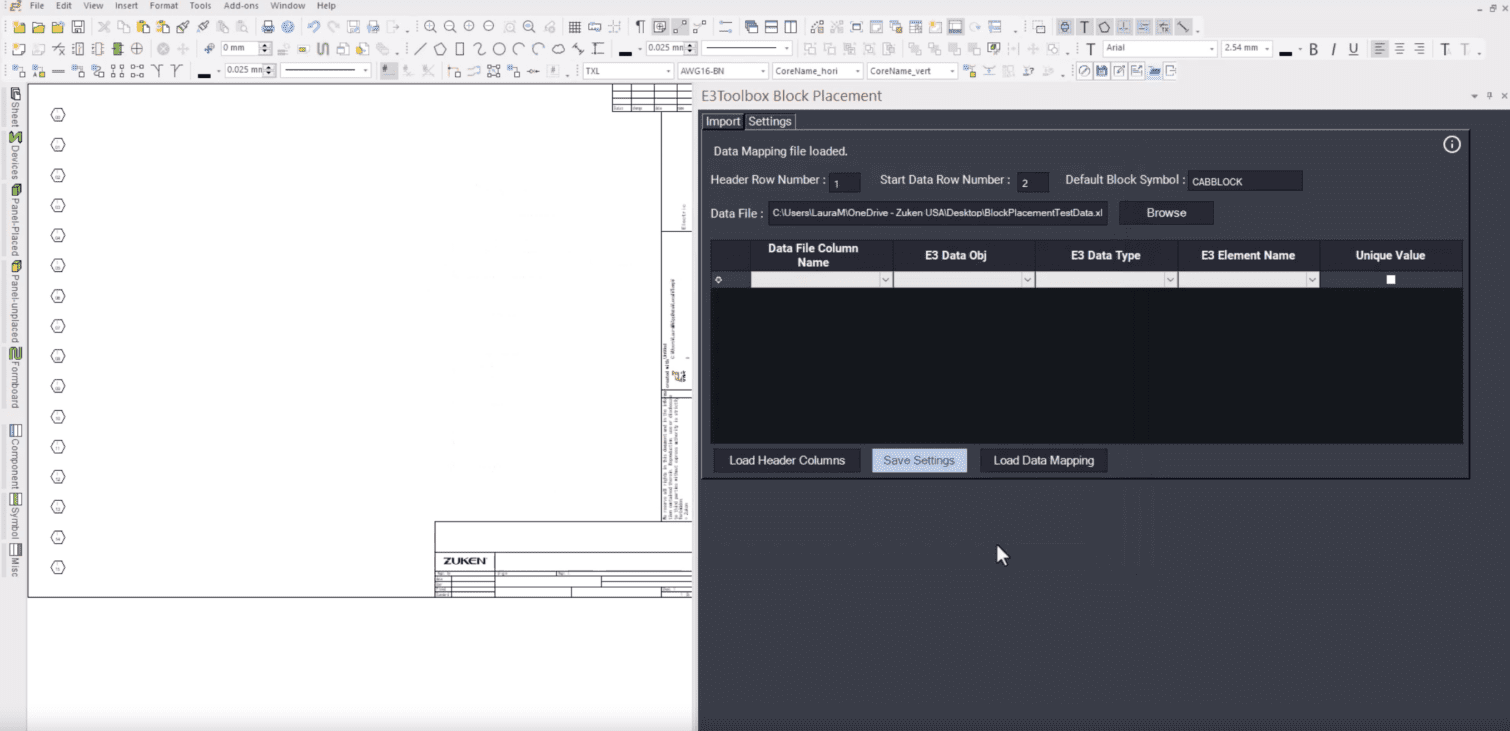This screenshot has height=731, width=1510.
Task: Click the Save Settings button
Action: coord(919,461)
